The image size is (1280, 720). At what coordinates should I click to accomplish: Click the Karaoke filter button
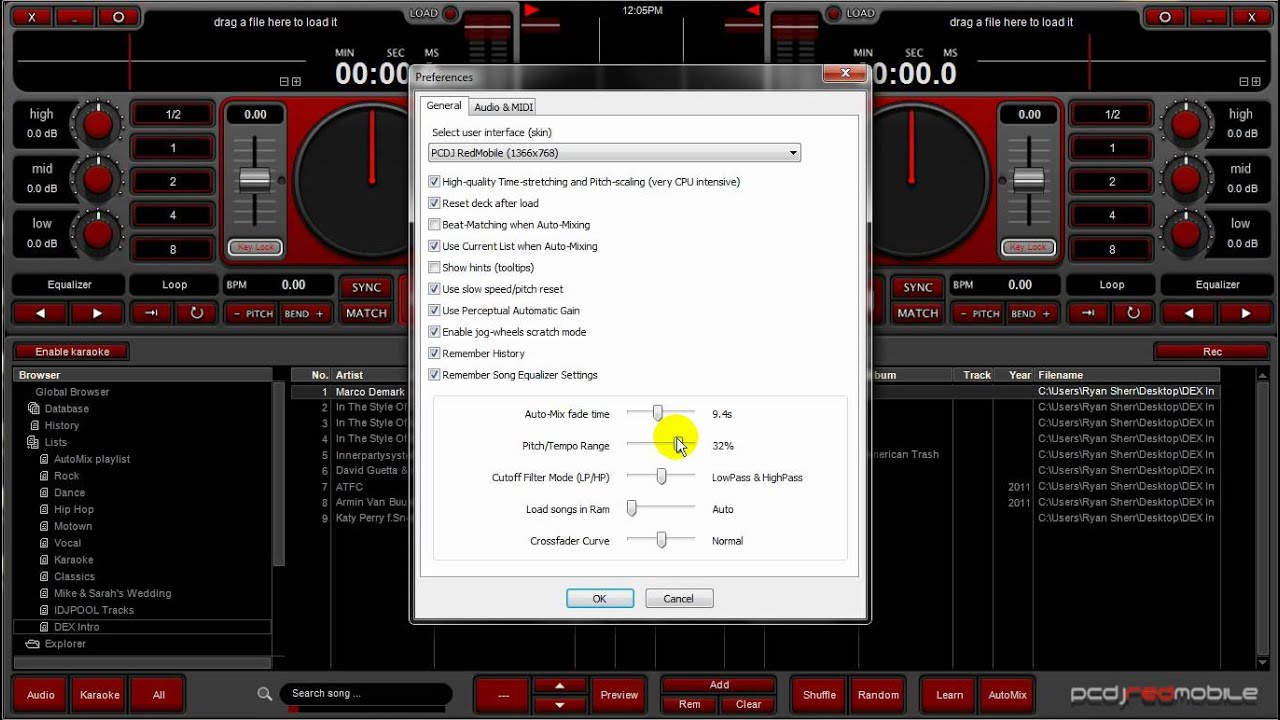coord(100,695)
